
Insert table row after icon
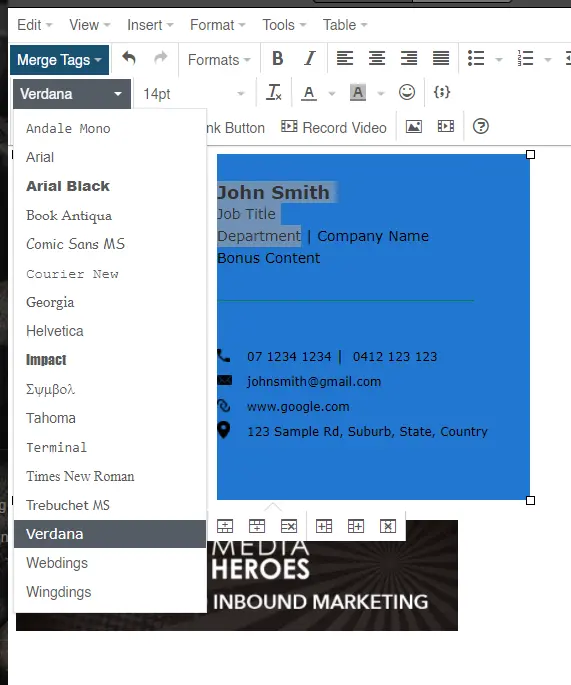257,526
